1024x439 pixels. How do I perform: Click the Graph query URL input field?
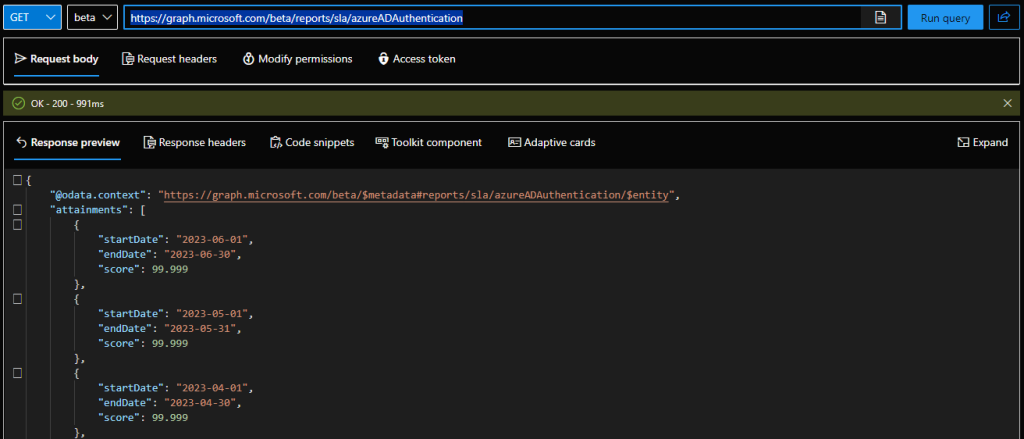492,18
